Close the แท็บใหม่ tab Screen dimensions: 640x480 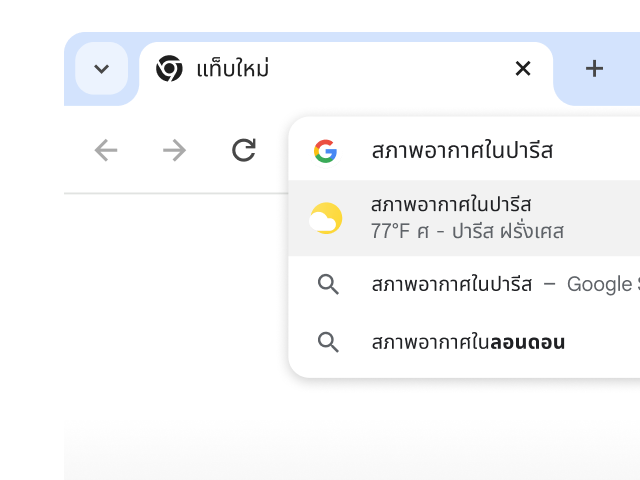point(522,69)
